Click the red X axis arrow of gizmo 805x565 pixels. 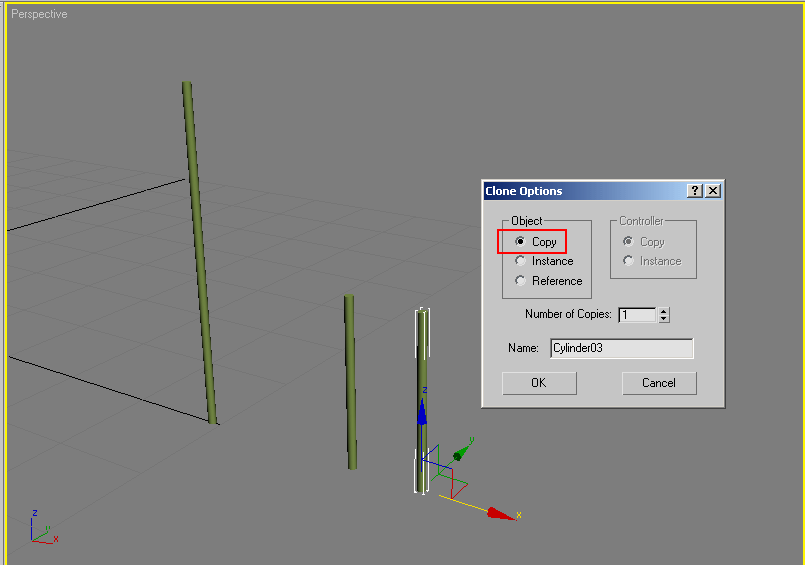(500, 514)
